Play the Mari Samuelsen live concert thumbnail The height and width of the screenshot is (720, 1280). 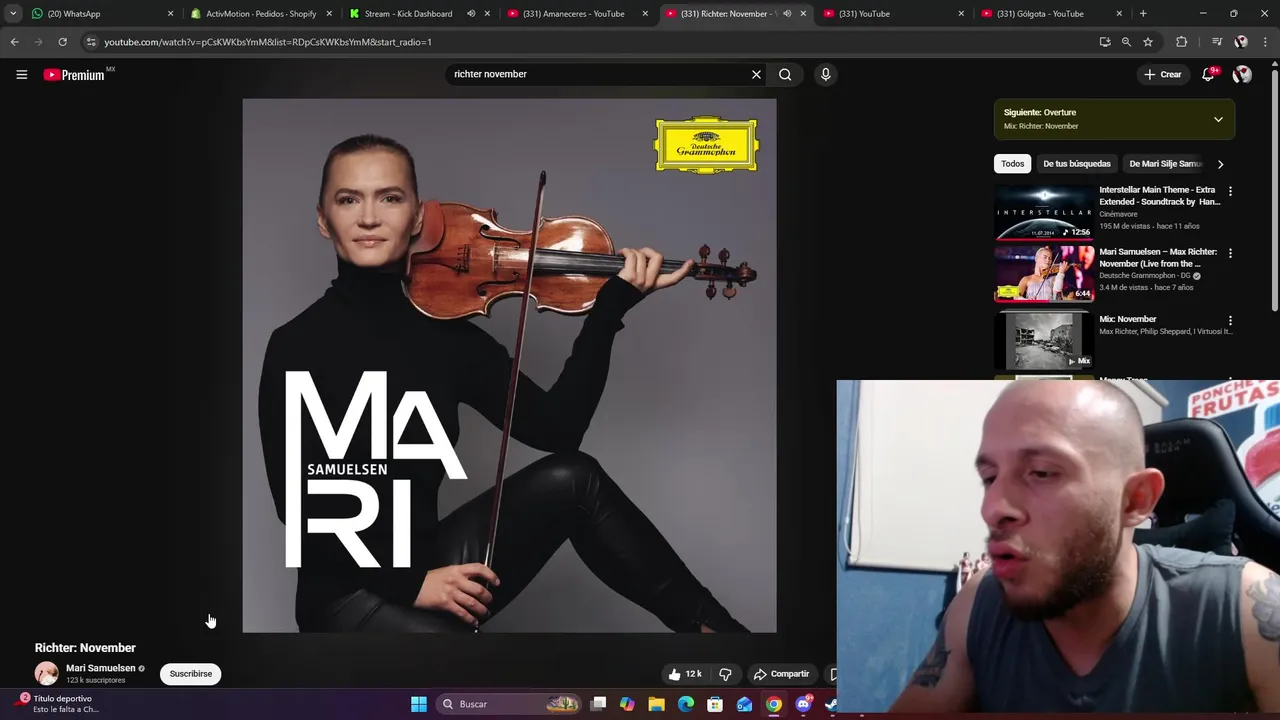(x=1044, y=273)
